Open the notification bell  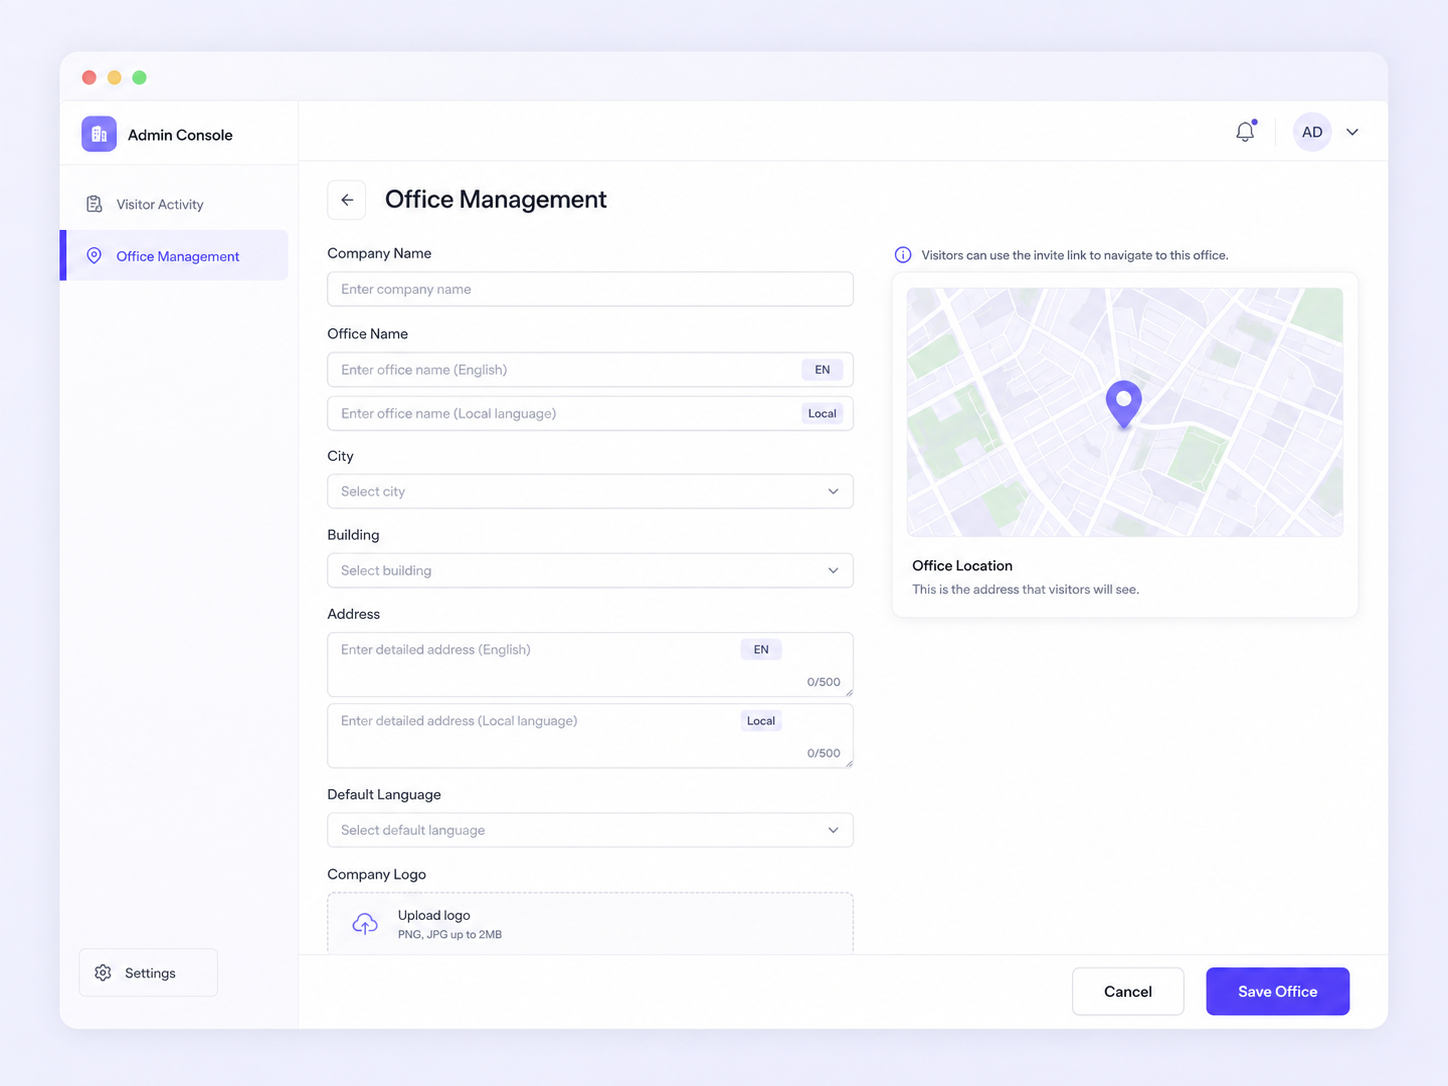[1245, 131]
